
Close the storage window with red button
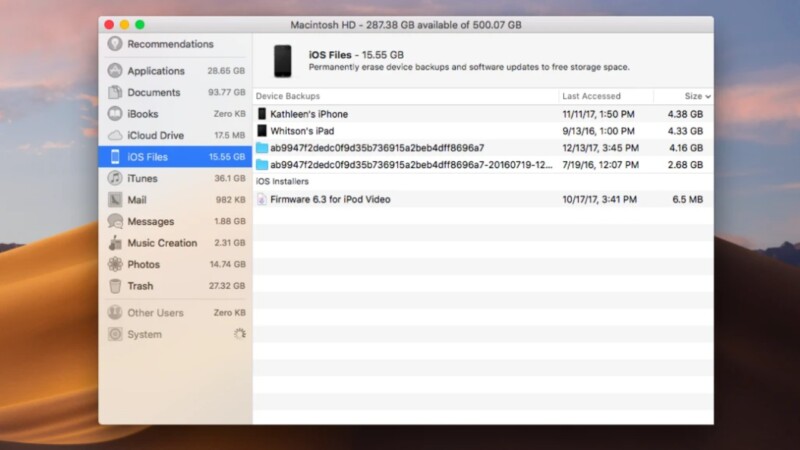(109, 24)
